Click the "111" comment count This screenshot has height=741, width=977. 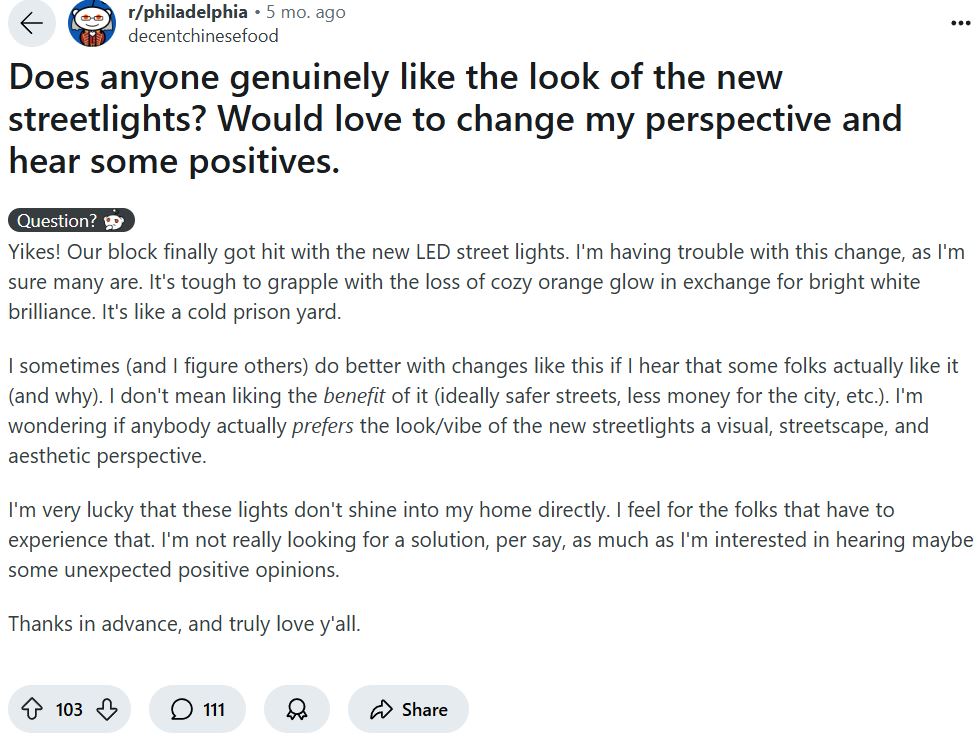(213, 709)
